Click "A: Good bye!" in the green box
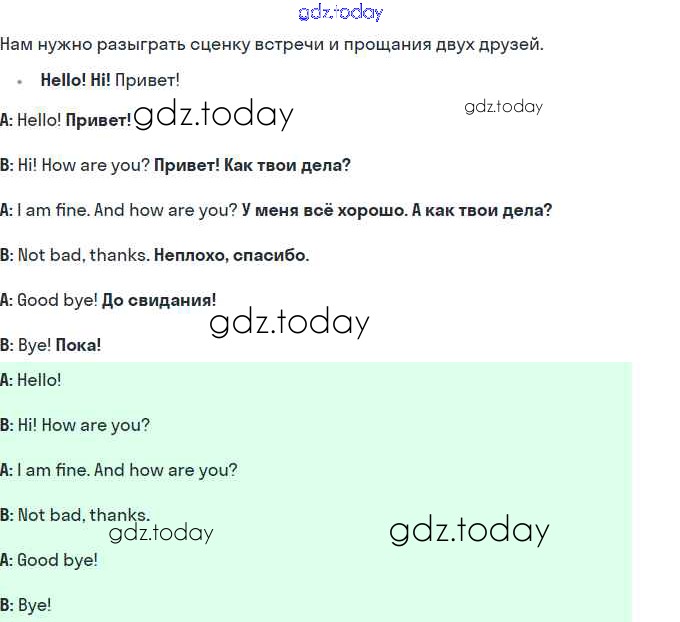 [x=49, y=560]
